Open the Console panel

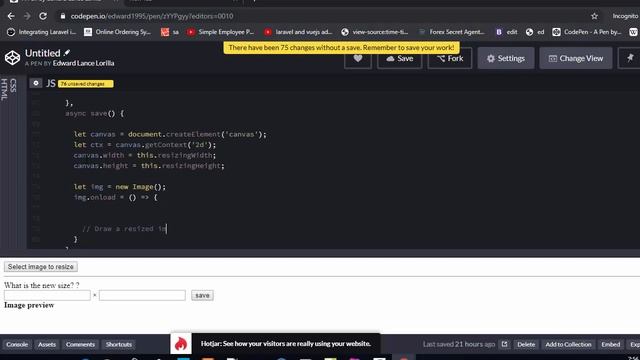(17, 344)
